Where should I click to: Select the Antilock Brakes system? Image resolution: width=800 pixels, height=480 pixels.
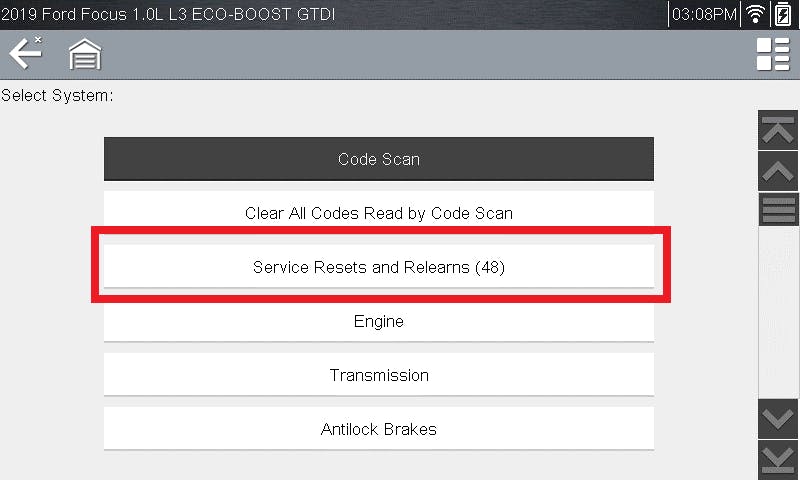pos(379,429)
